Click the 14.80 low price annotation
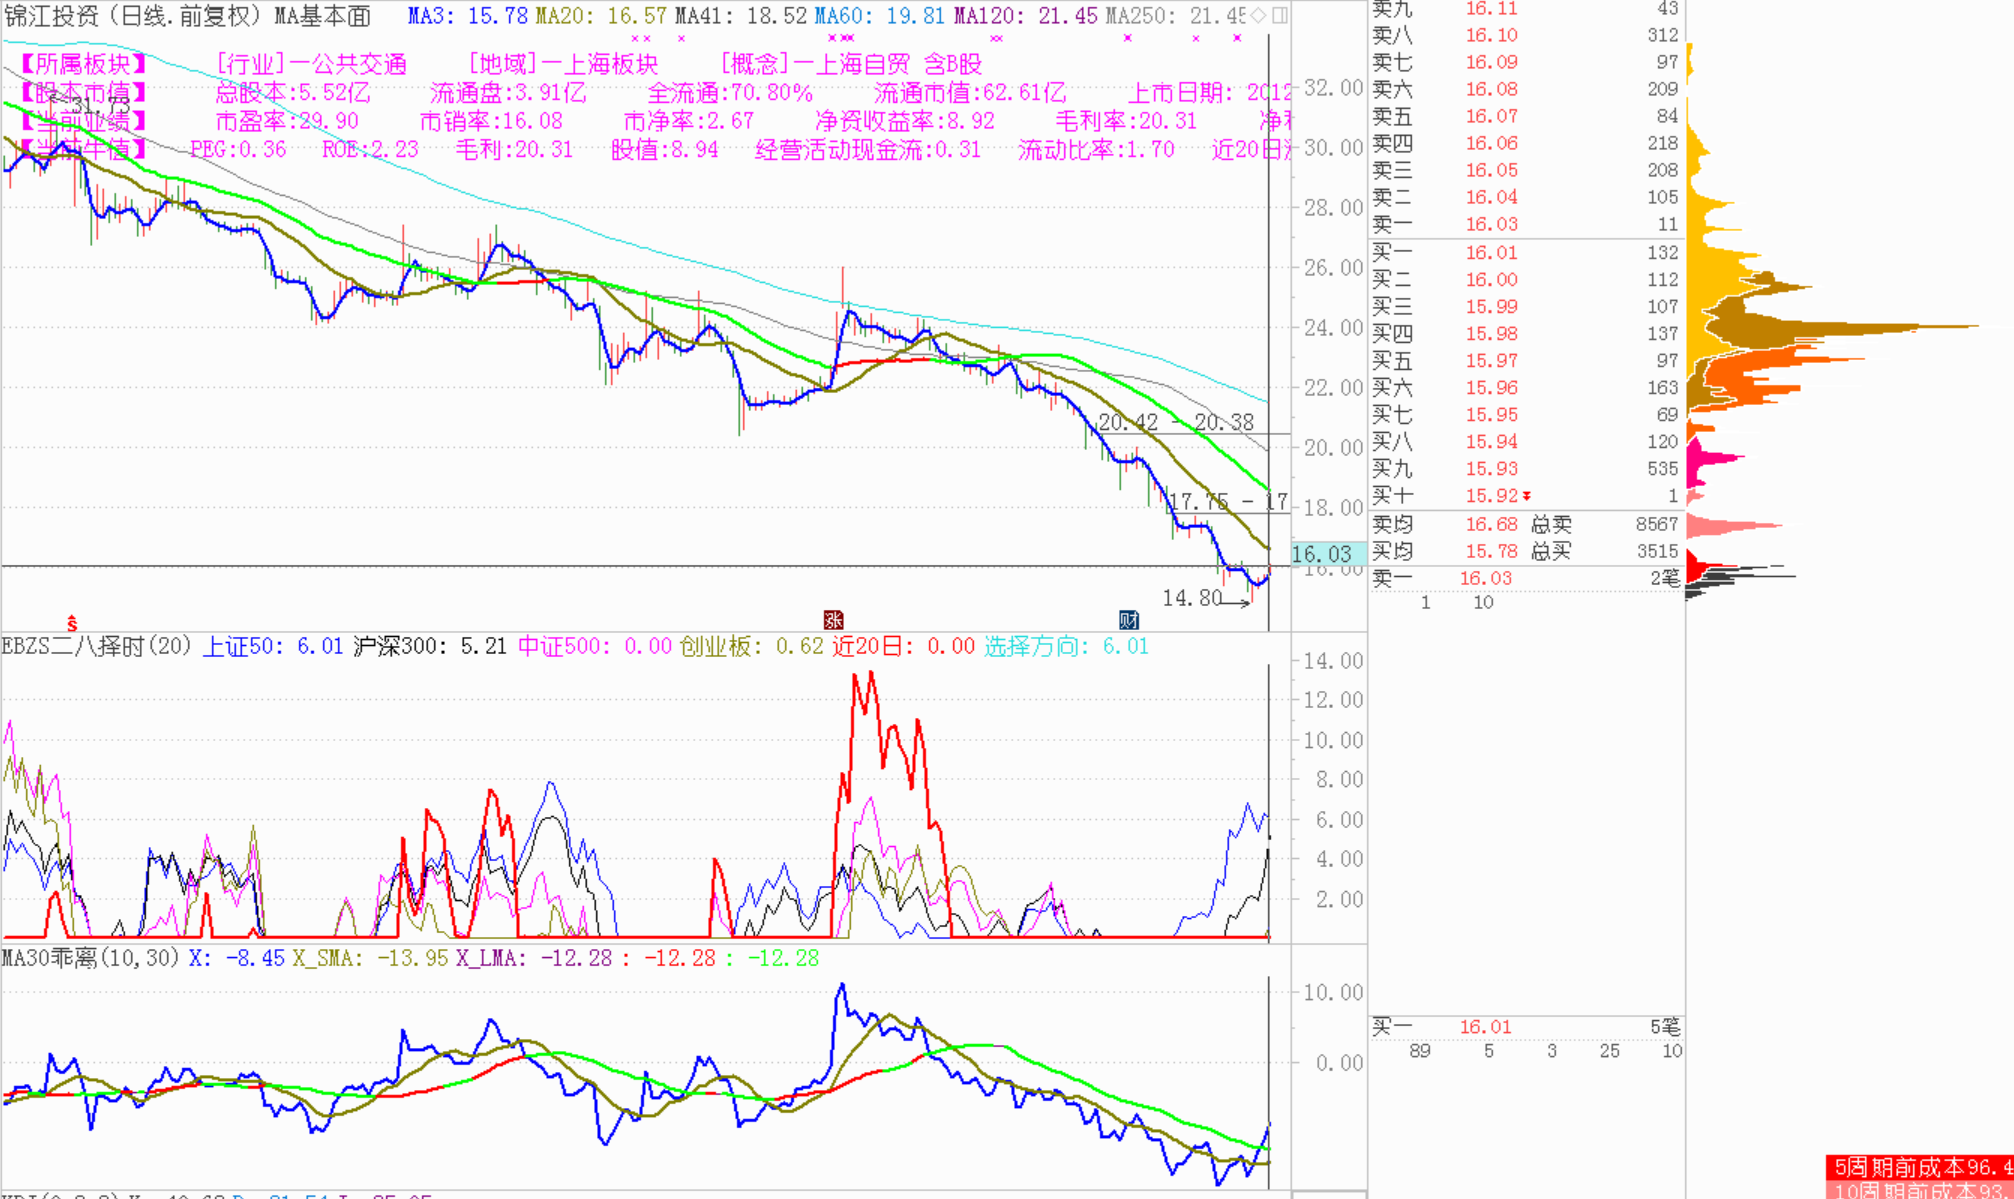 pyautogui.click(x=1192, y=598)
